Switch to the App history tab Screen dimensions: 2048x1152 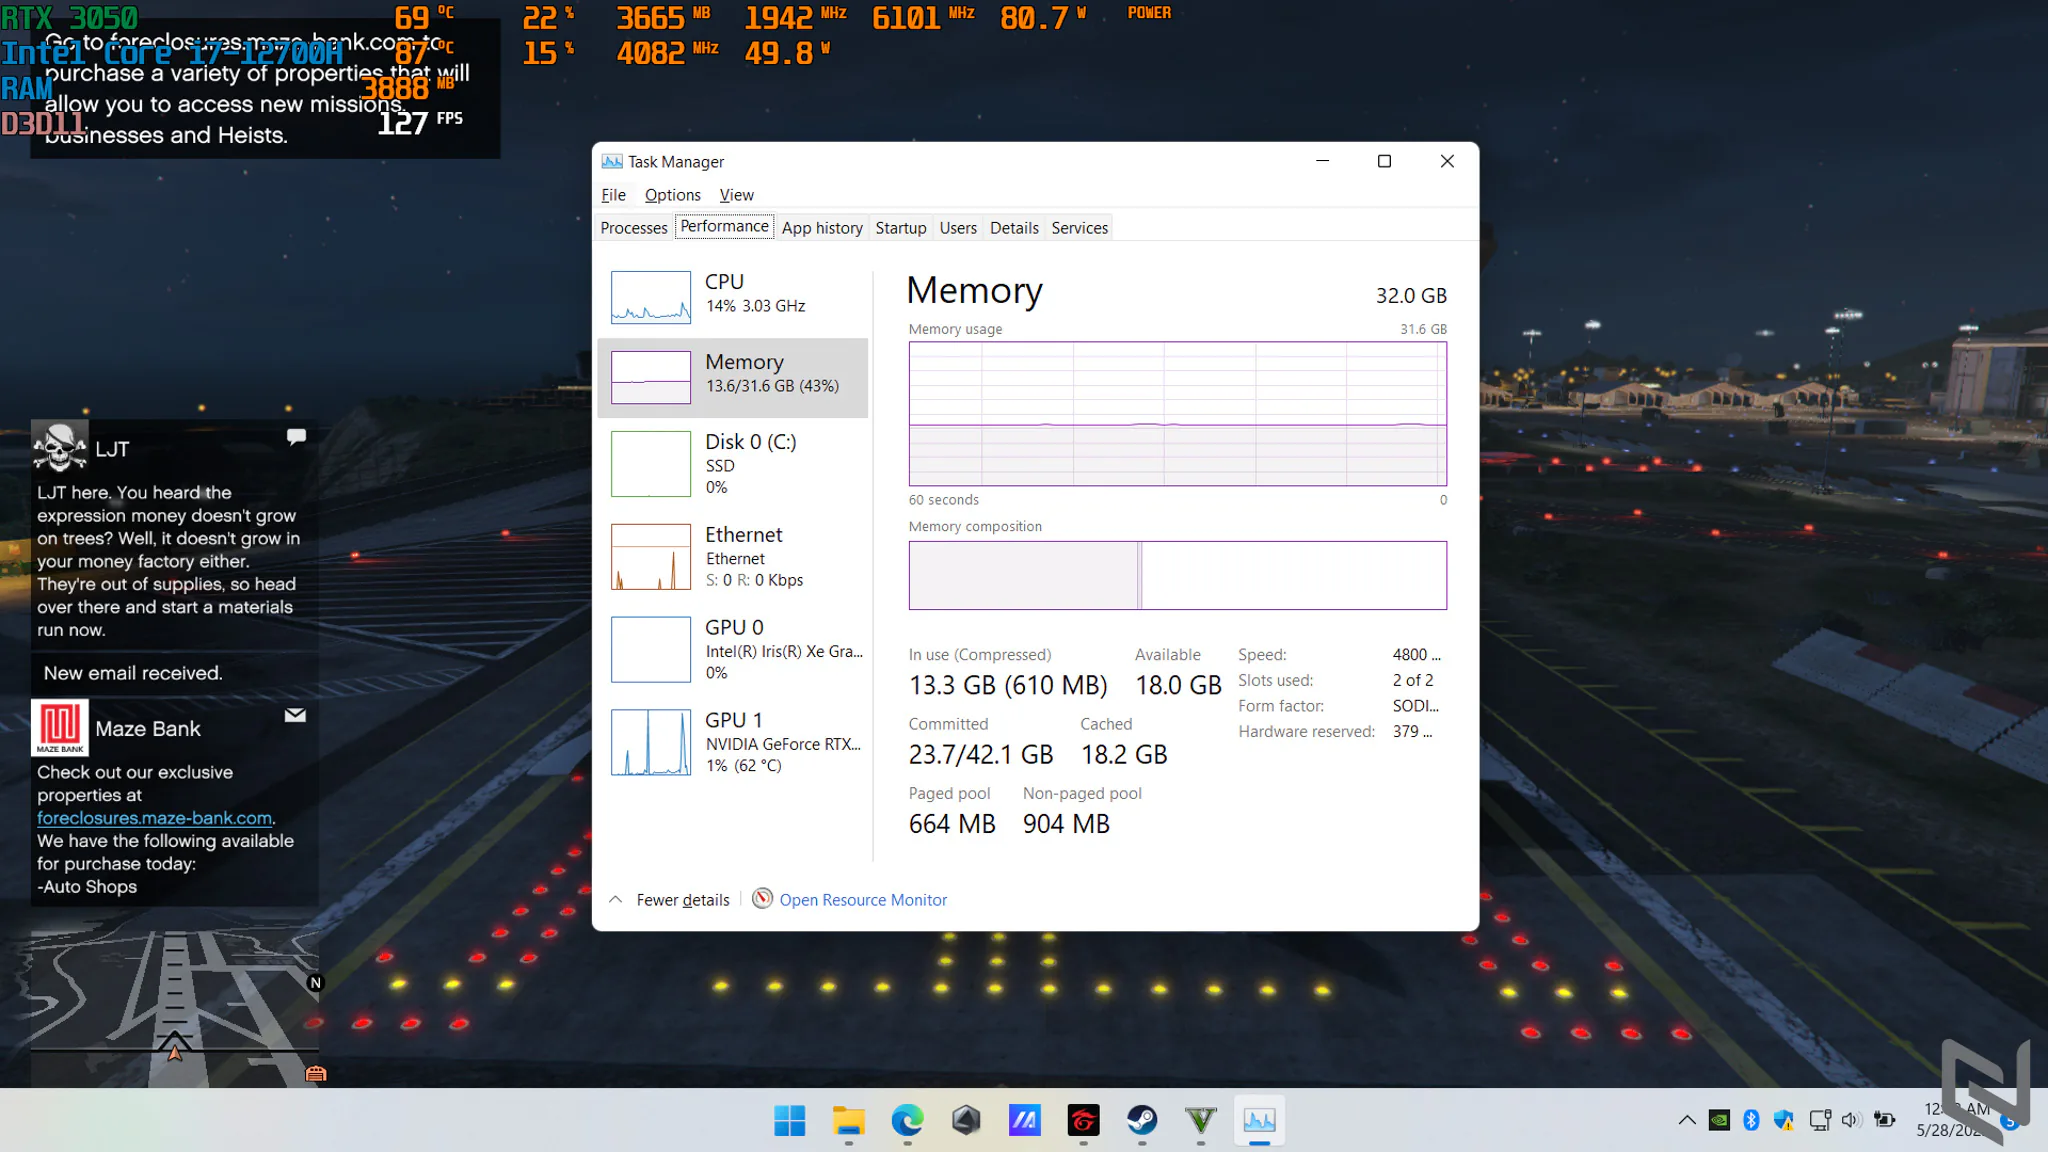click(822, 228)
